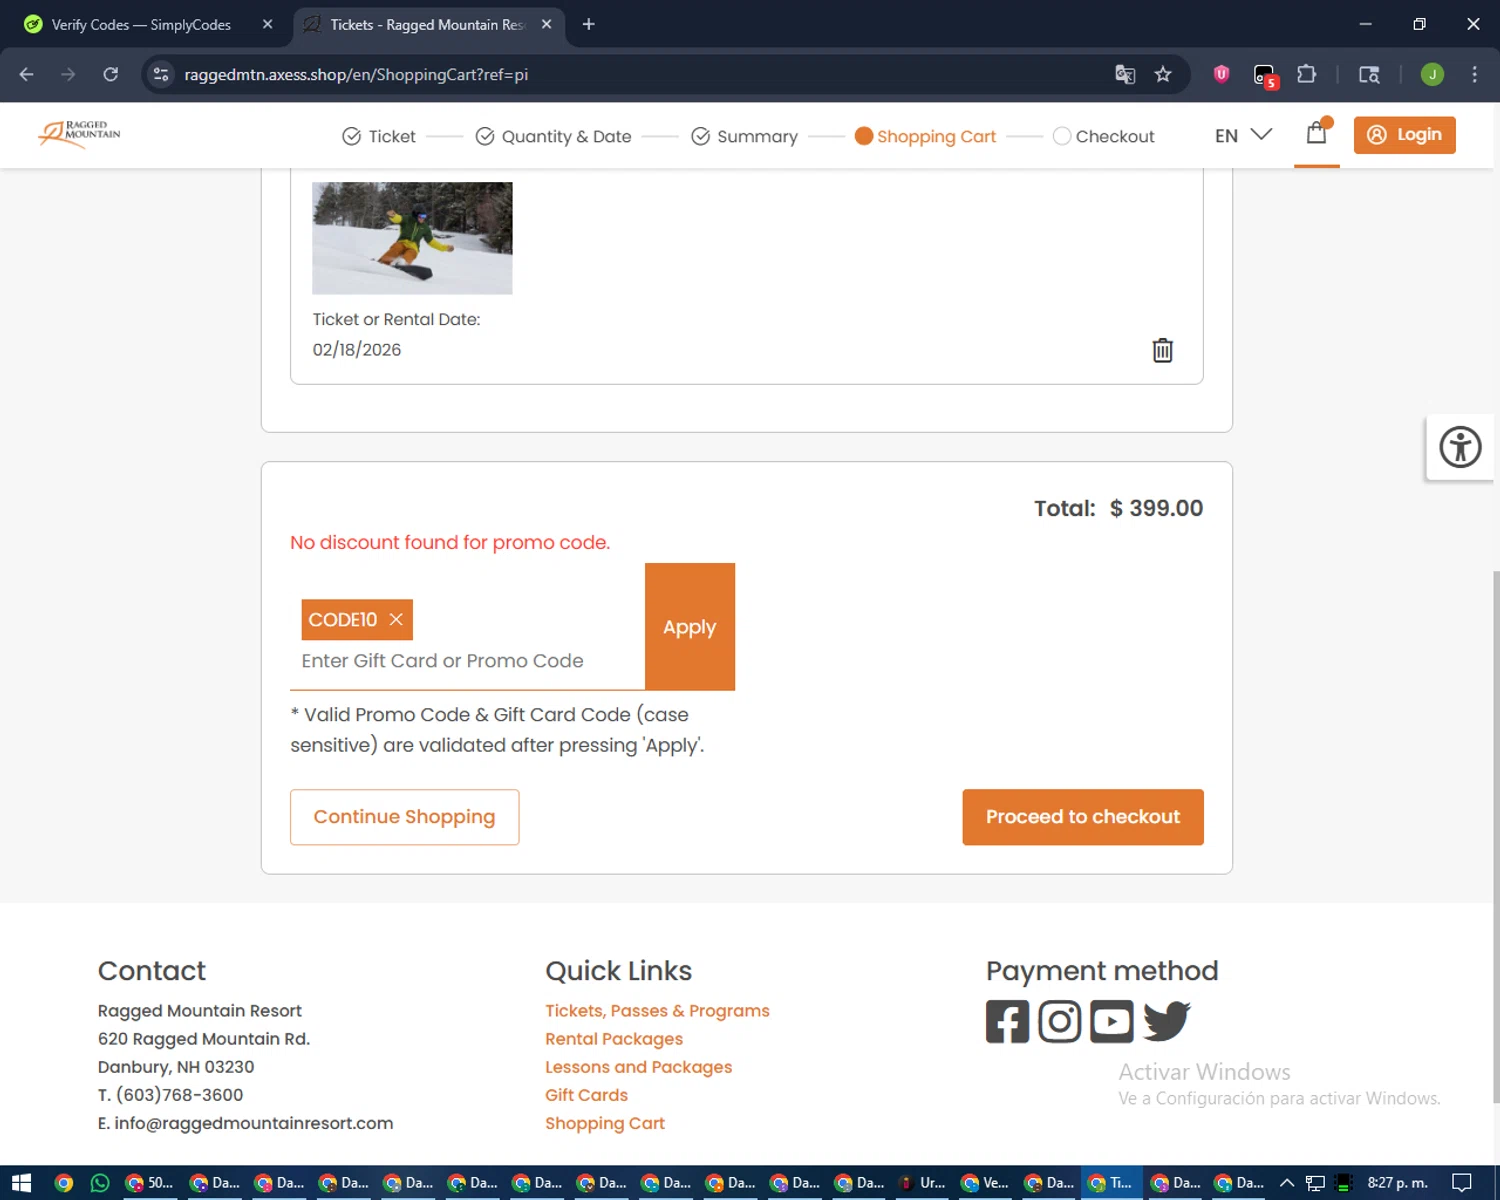
Task: Open the Chrome profile avatar
Action: [1432, 74]
